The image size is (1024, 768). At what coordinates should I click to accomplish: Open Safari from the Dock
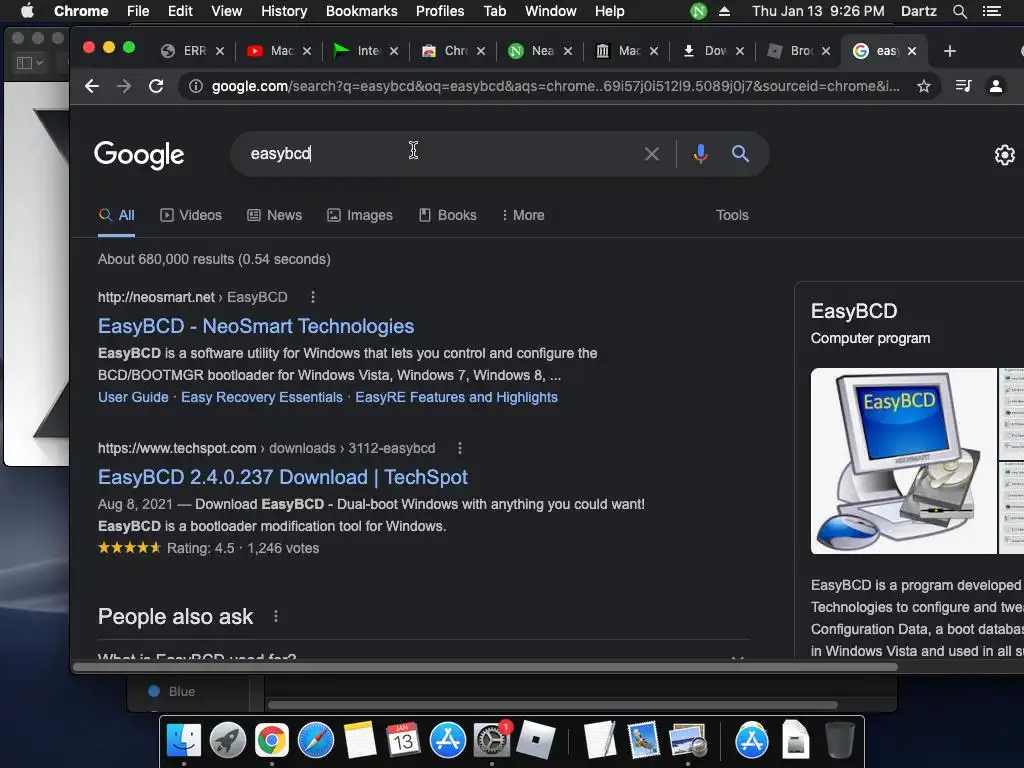tap(316, 740)
